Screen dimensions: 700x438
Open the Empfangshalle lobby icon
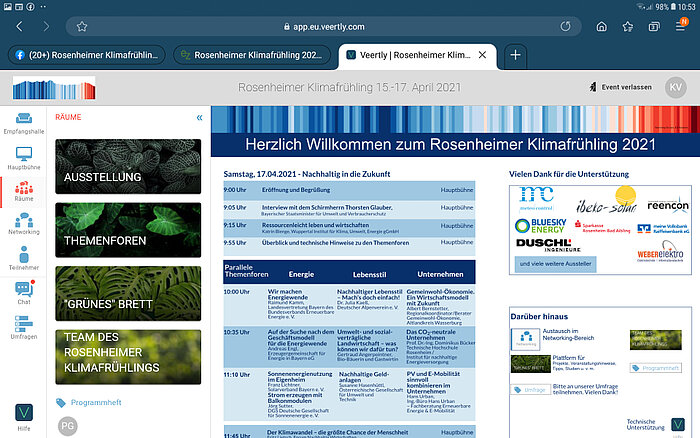click(22, 123)
